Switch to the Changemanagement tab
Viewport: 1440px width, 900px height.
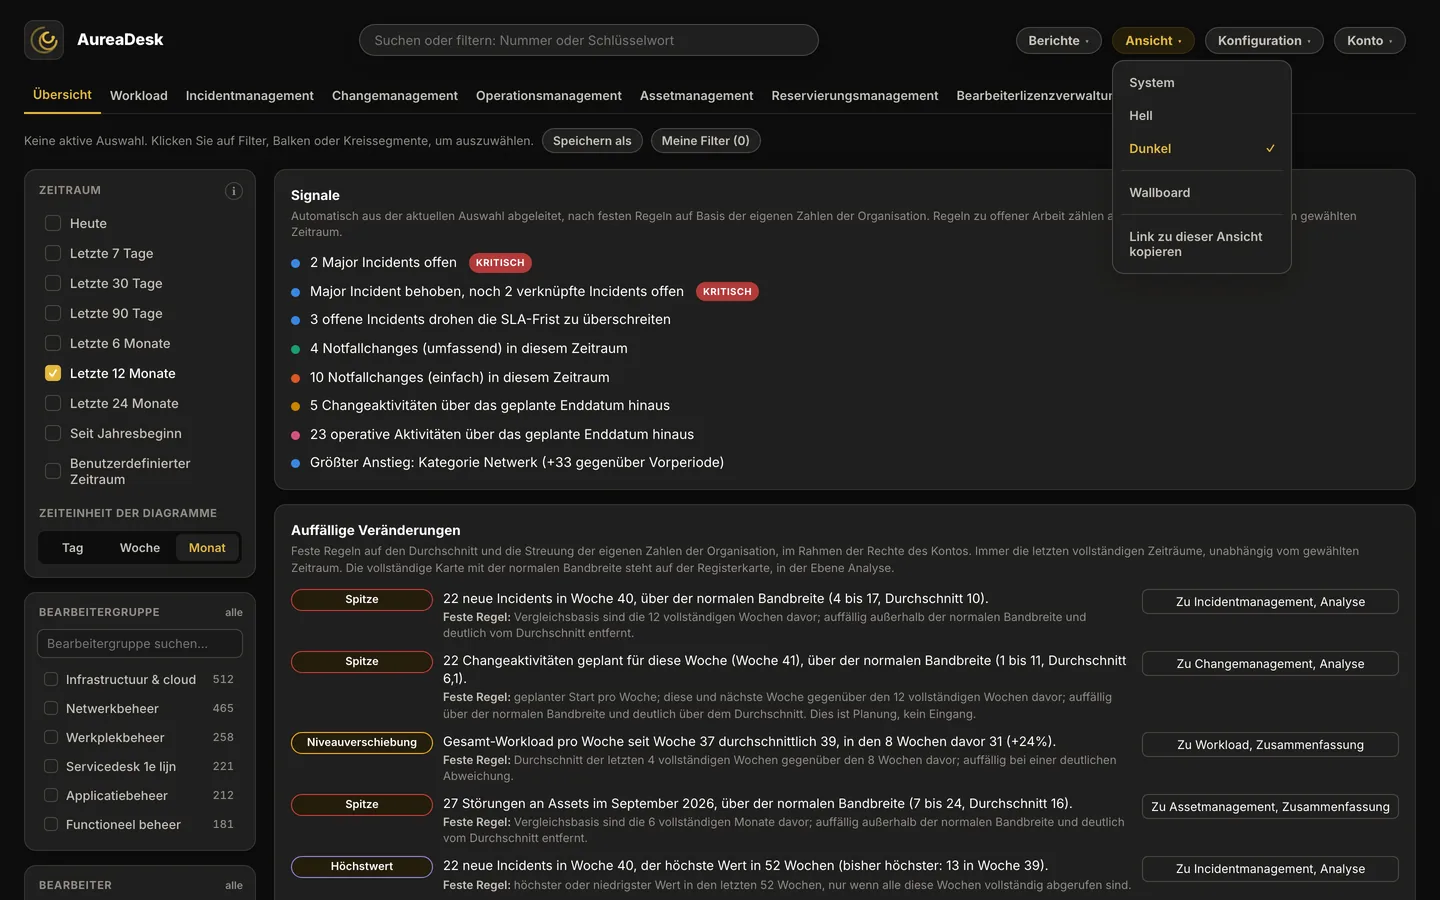click(395, 96)
